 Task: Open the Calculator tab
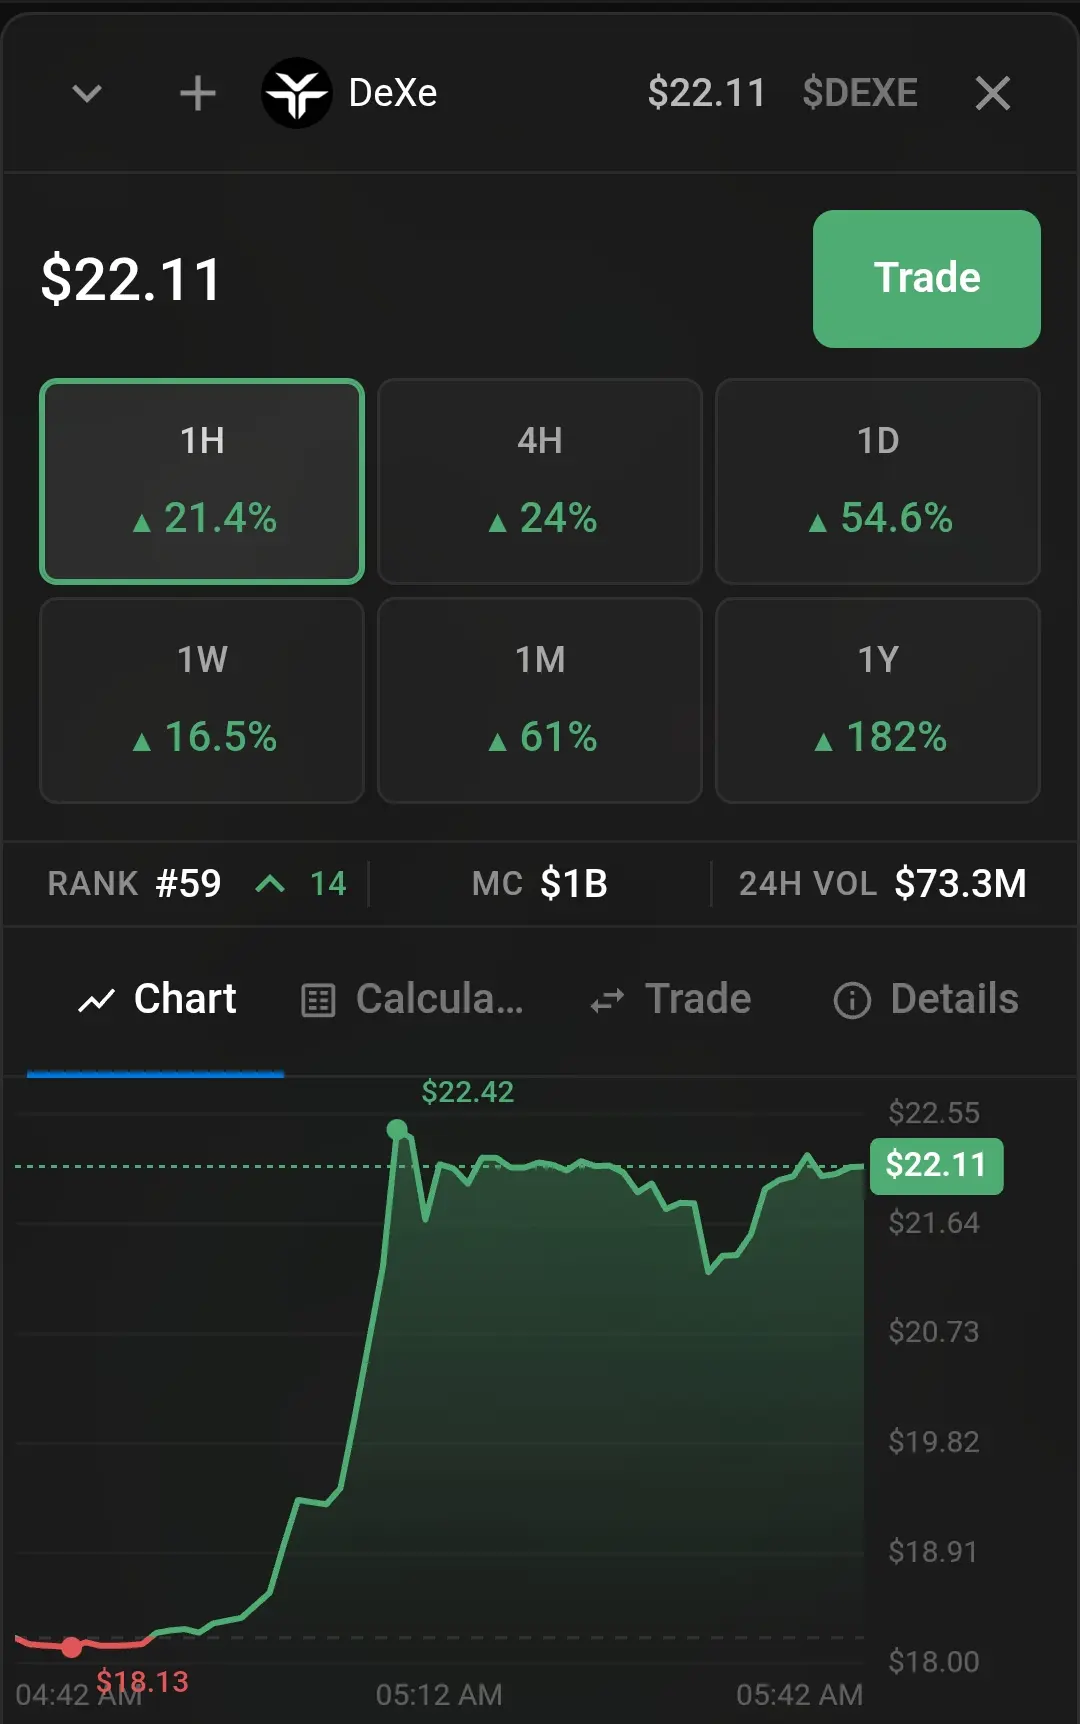(412, 999)
